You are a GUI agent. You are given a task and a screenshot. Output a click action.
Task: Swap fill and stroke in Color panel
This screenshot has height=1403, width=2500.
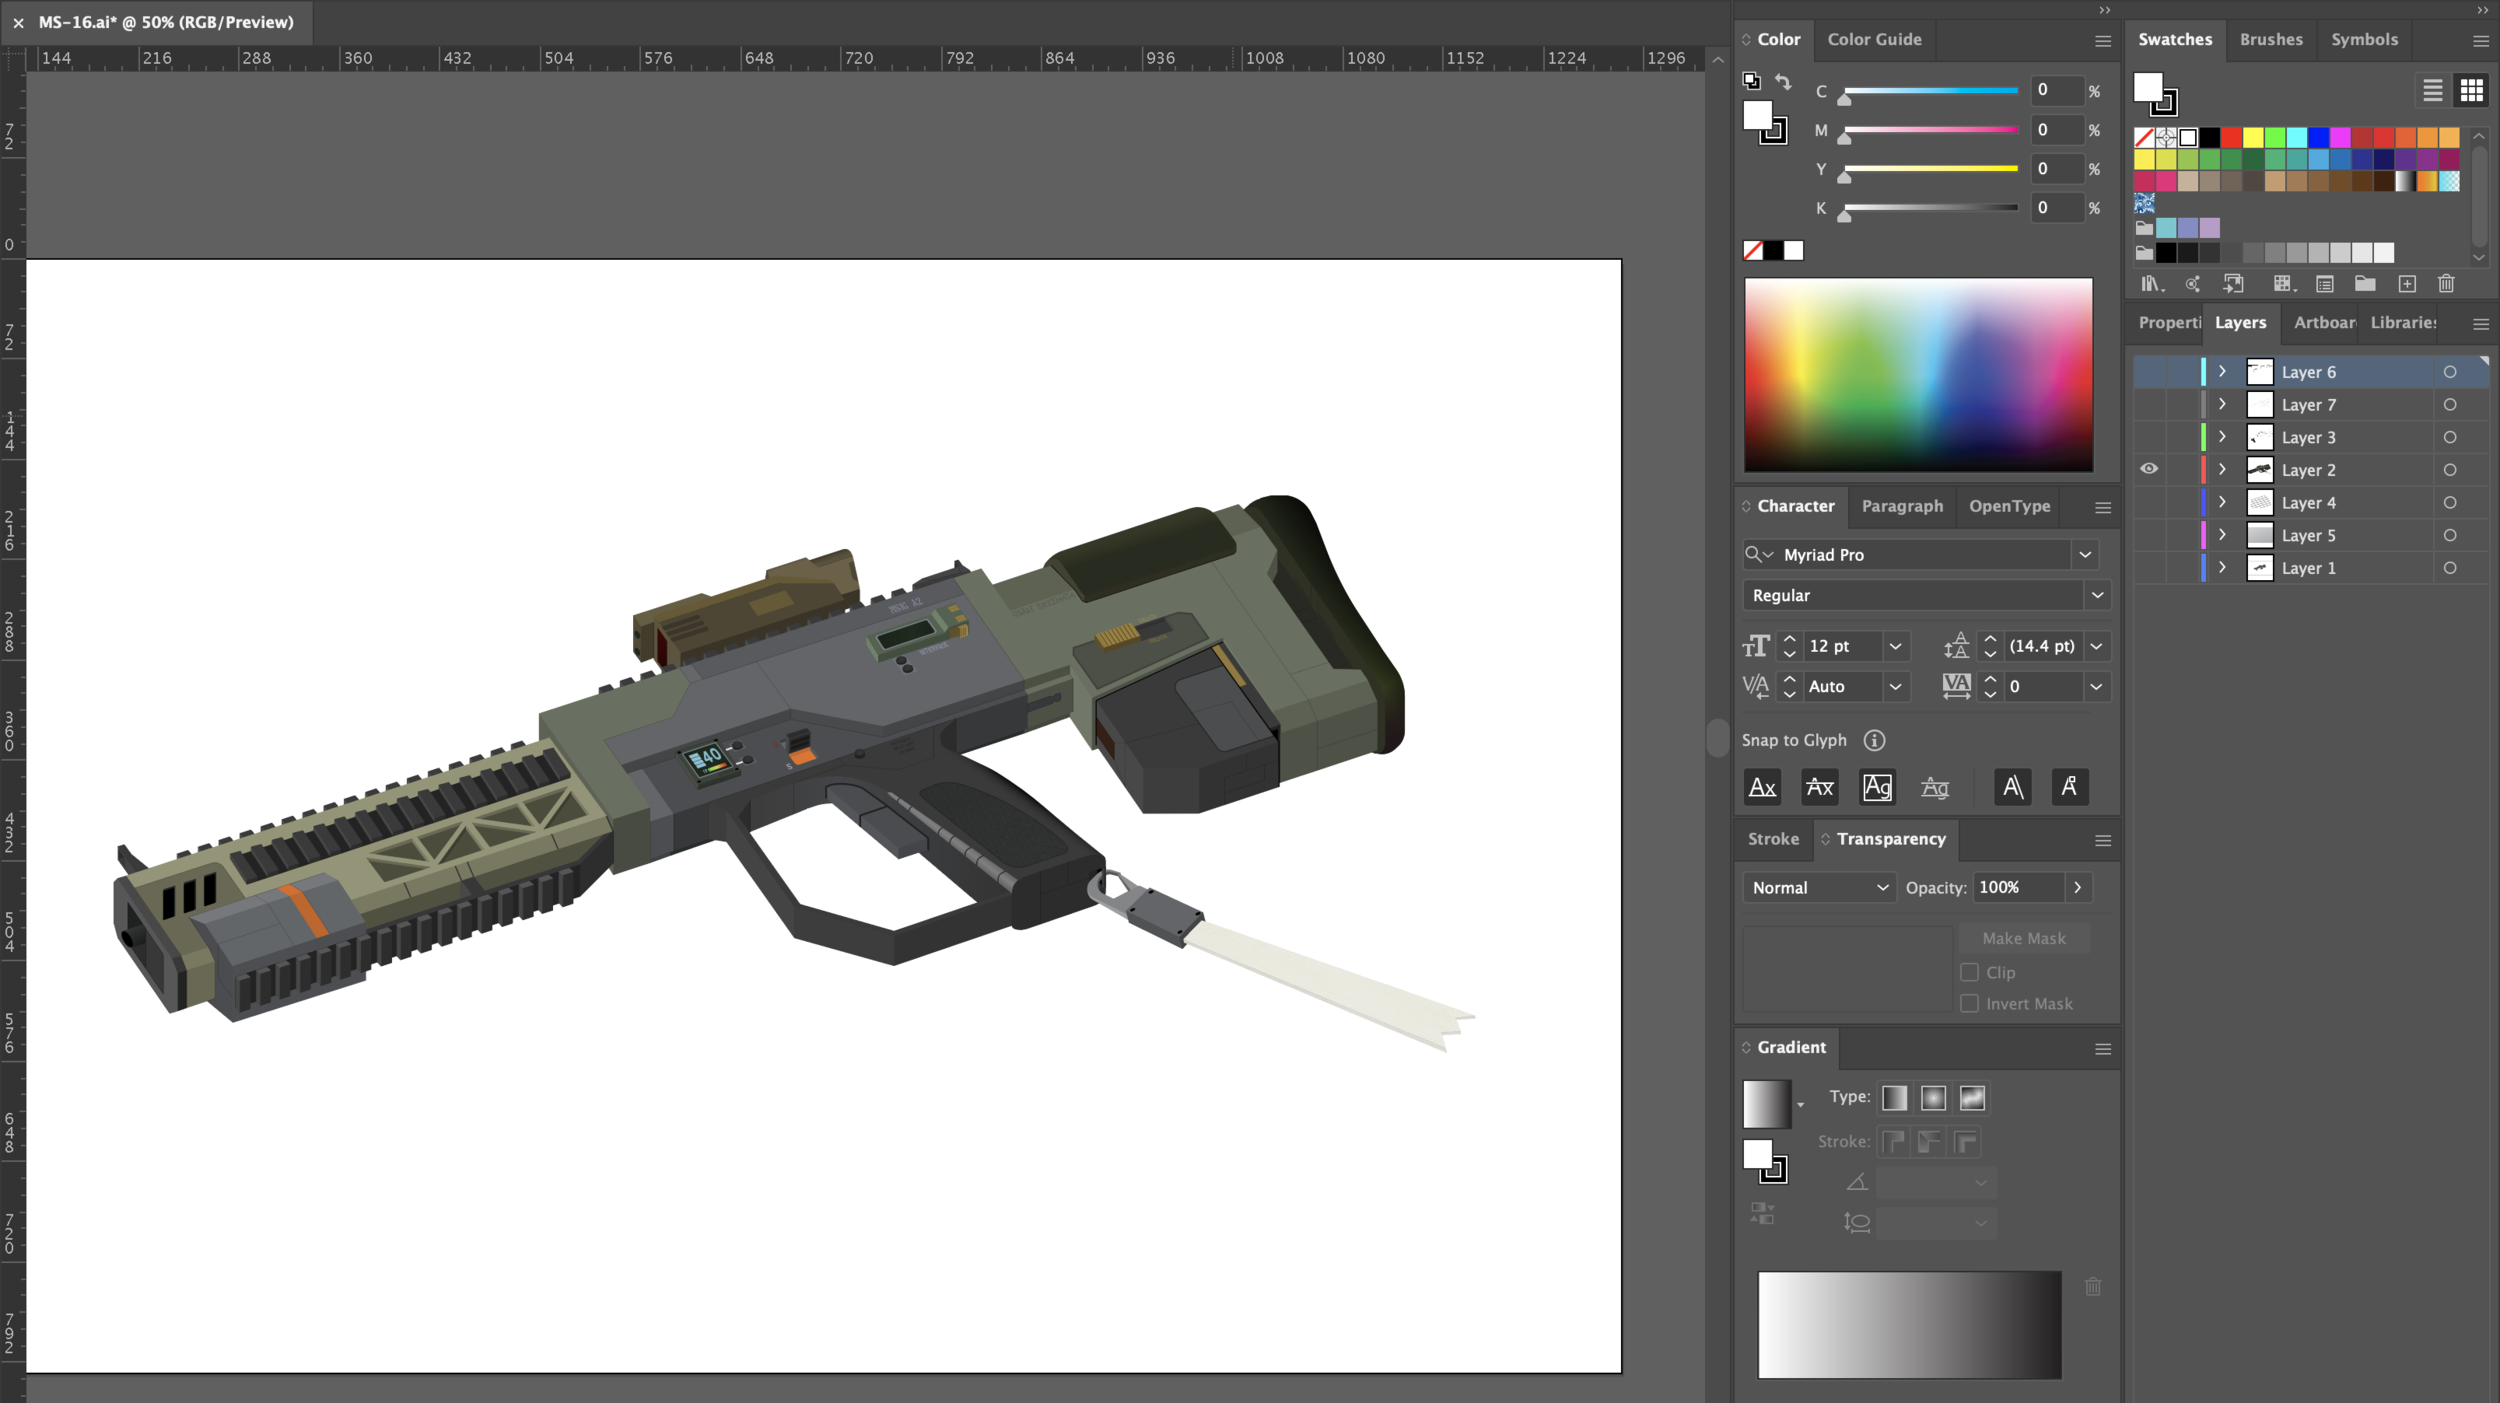pyautogui.click(x=1783, y=81)
